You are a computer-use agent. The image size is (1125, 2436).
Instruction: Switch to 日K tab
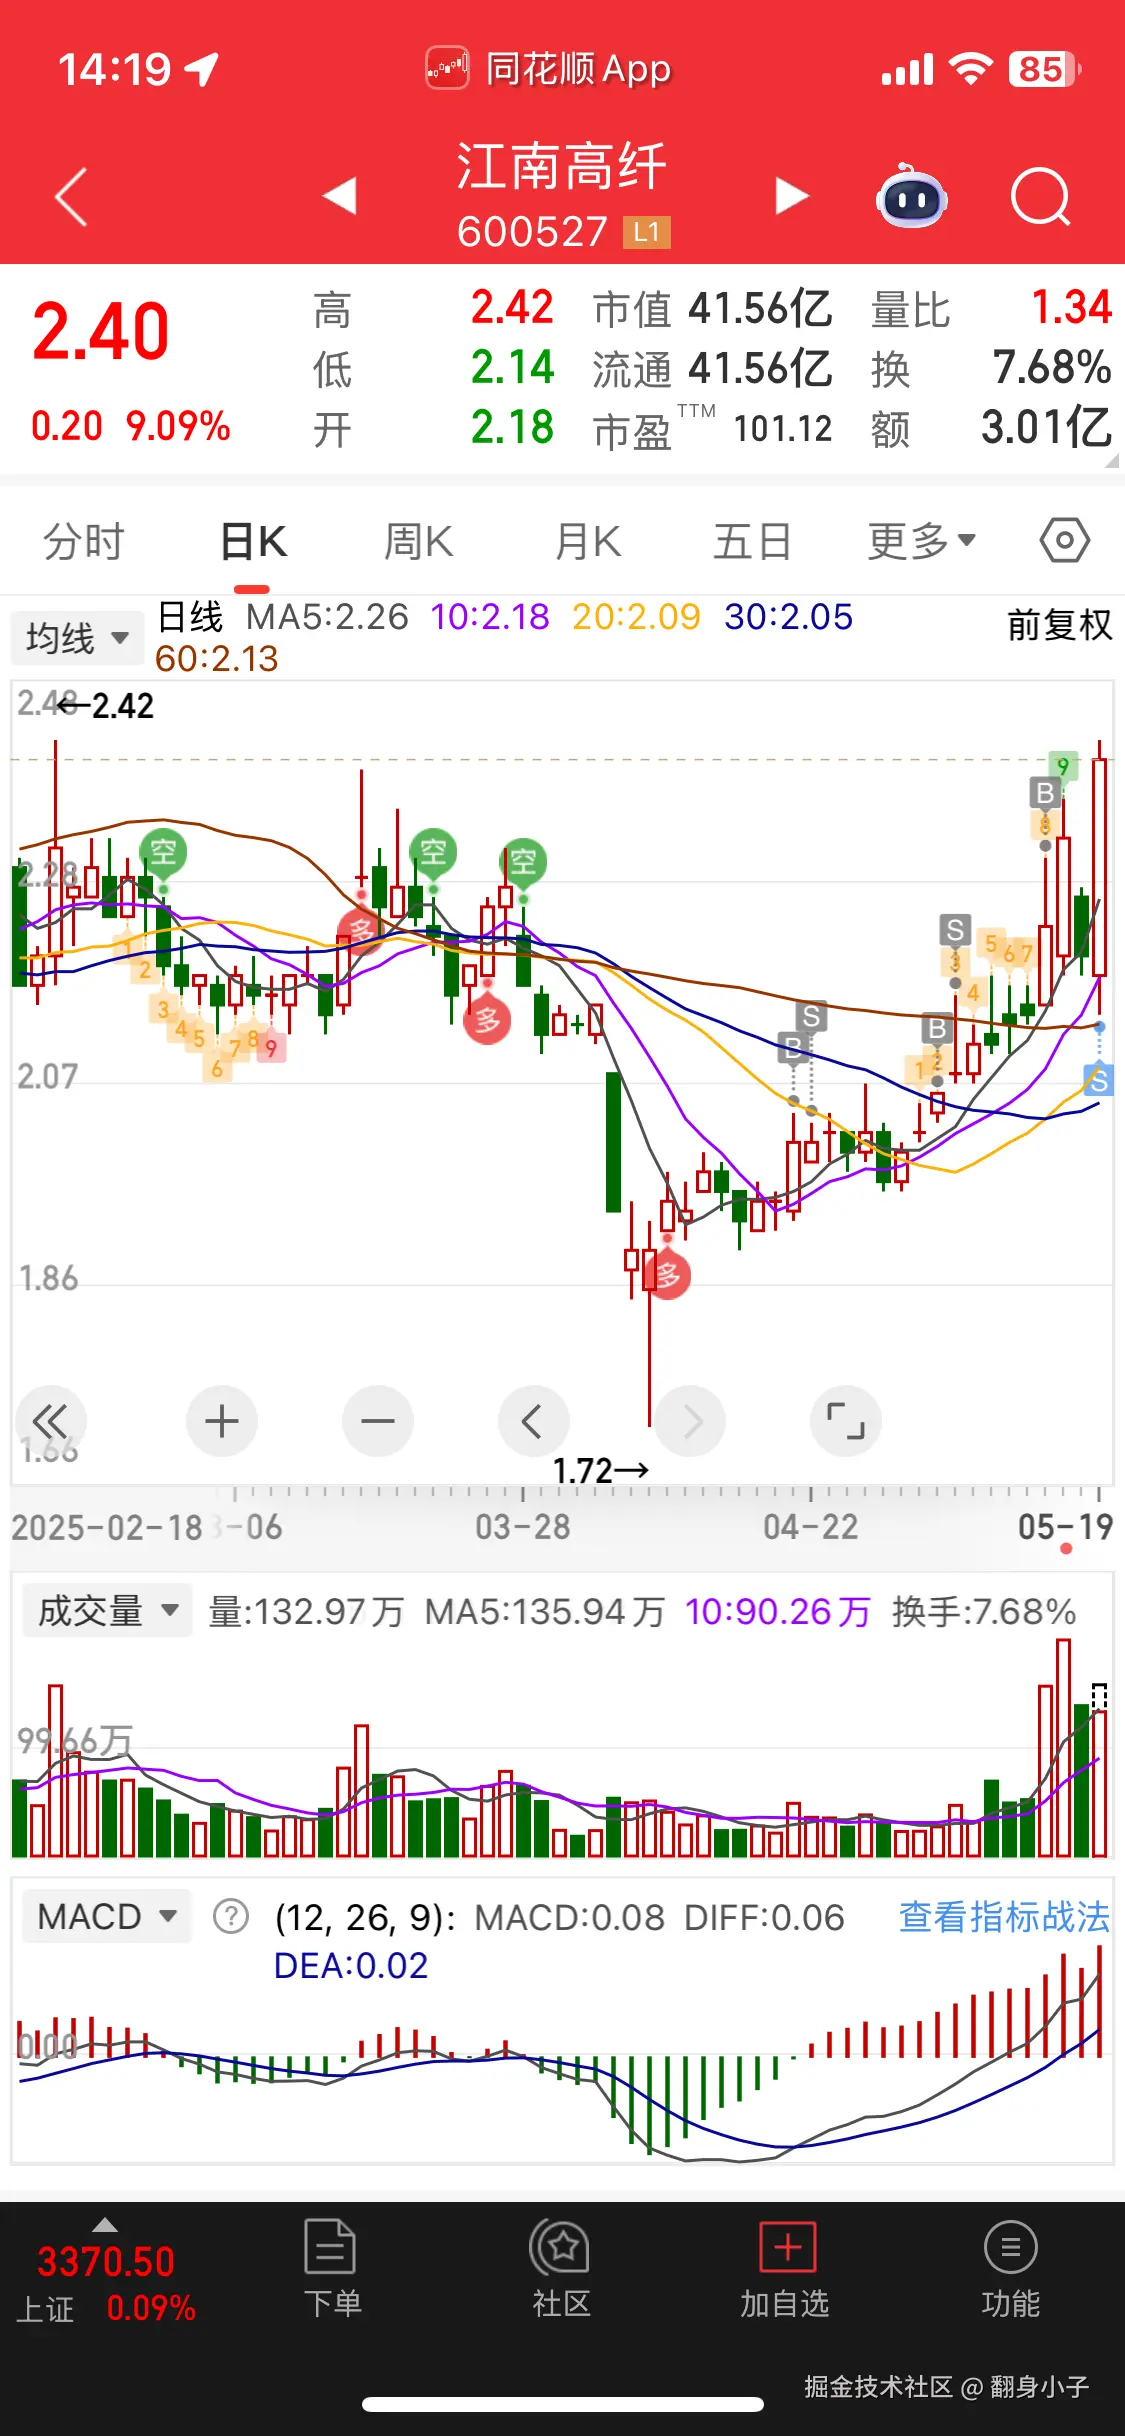click(253, 541)
